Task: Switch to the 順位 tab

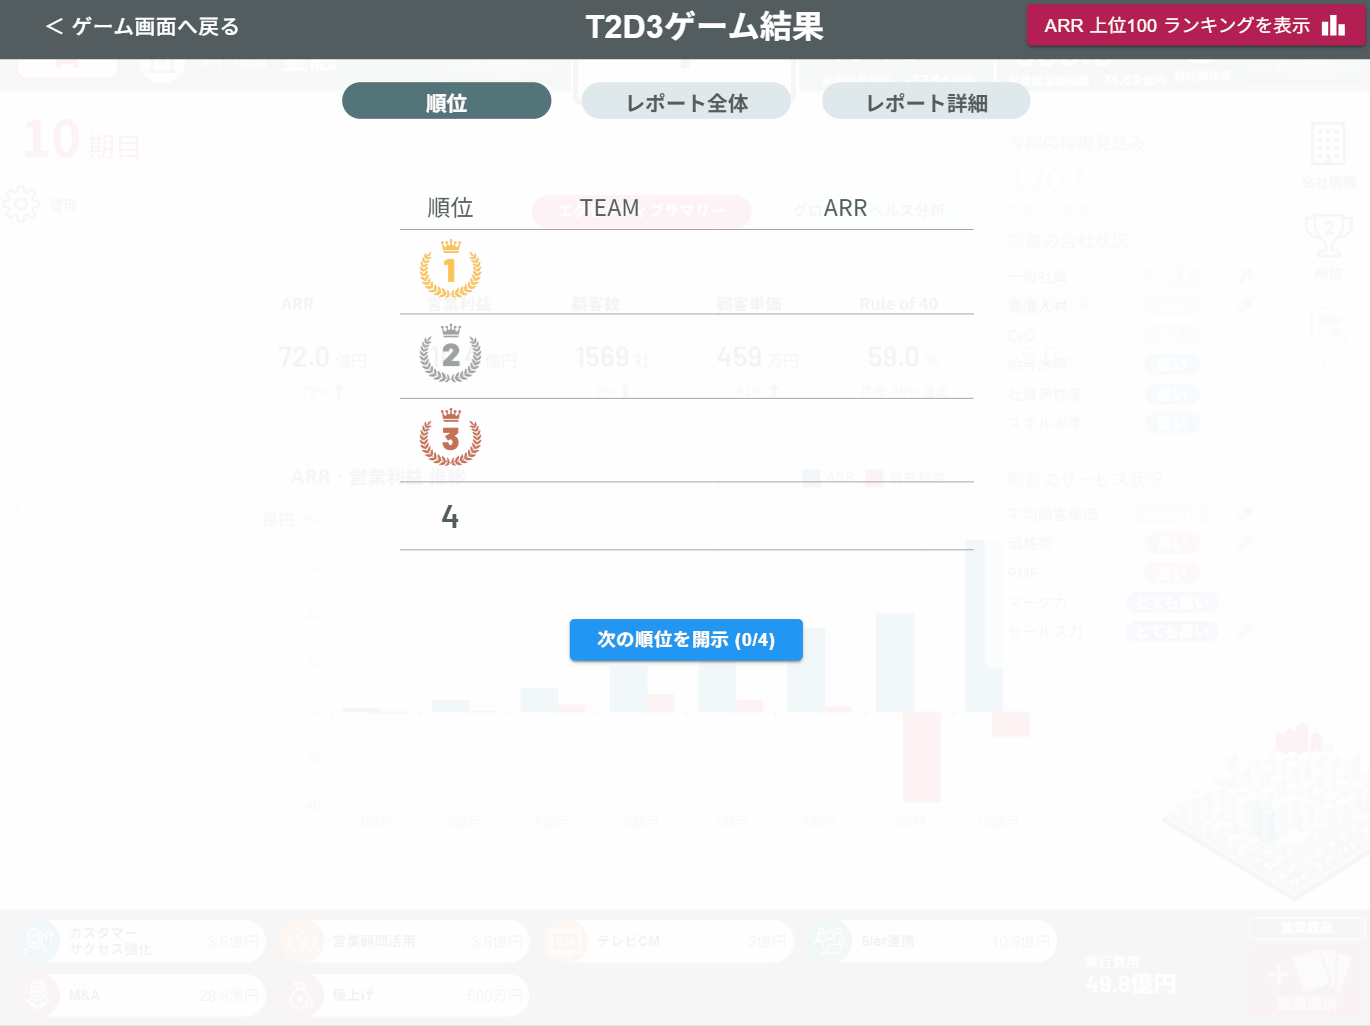Action: tap(446, 102)
